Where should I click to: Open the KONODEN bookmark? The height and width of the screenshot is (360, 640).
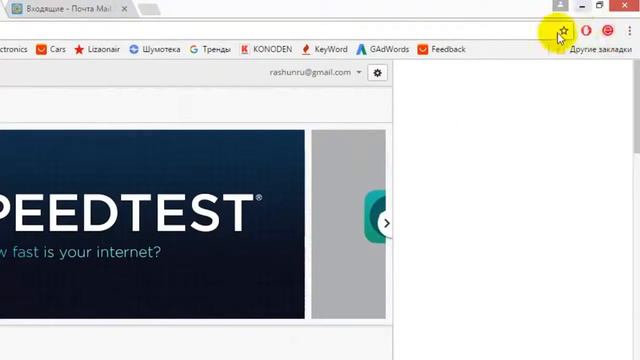coord(266,49)
